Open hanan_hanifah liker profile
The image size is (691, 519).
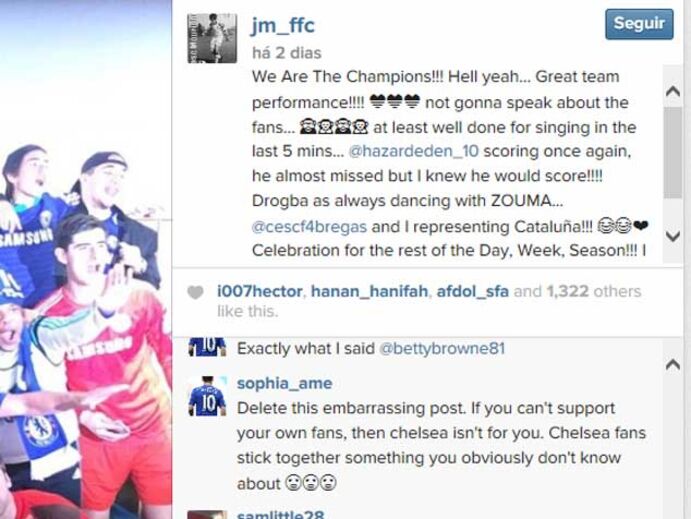370,291
